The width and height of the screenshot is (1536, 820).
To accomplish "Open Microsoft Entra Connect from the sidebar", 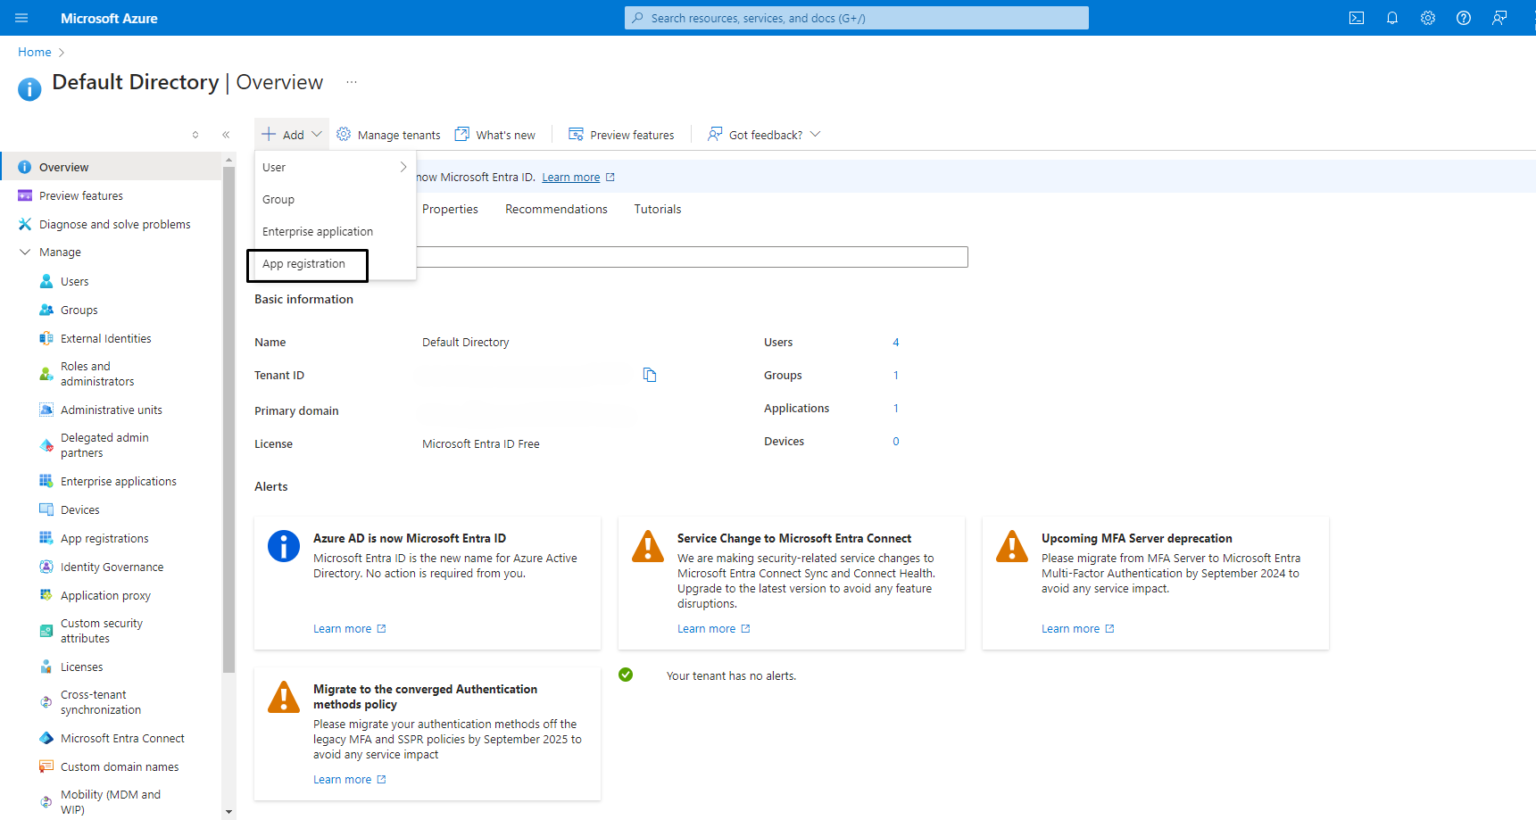I will pos(121,737).
